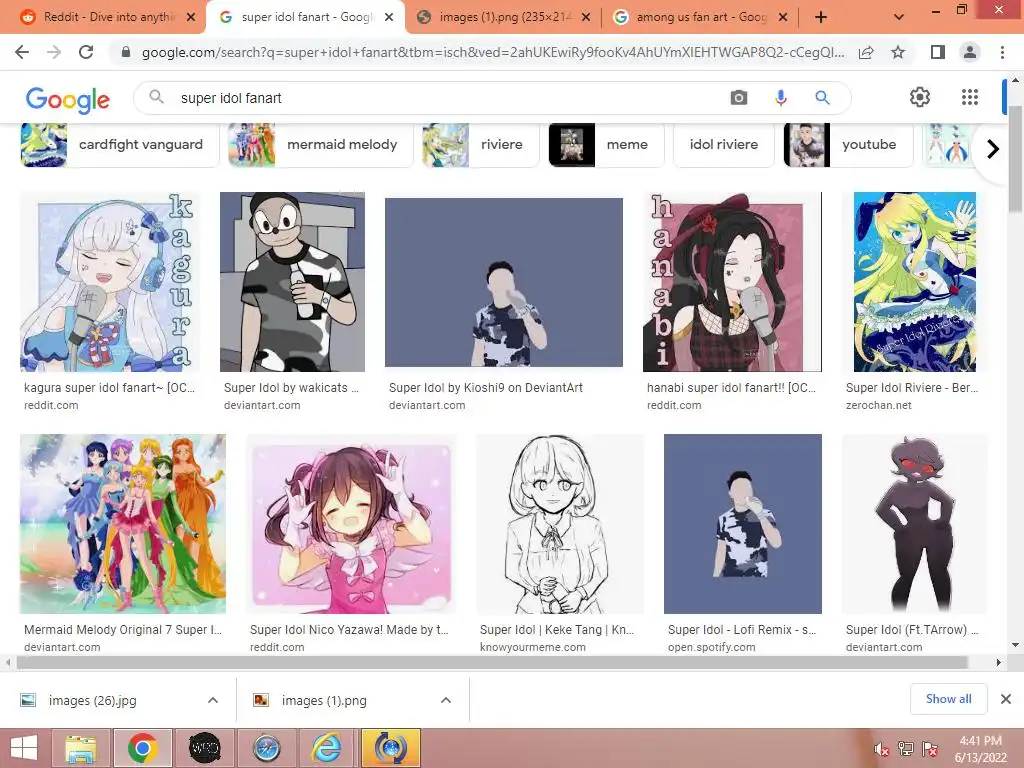Viewport: 1024px width, 768px height.
Task: Expand options for images (26).jpg download
Action: point(213,700)
